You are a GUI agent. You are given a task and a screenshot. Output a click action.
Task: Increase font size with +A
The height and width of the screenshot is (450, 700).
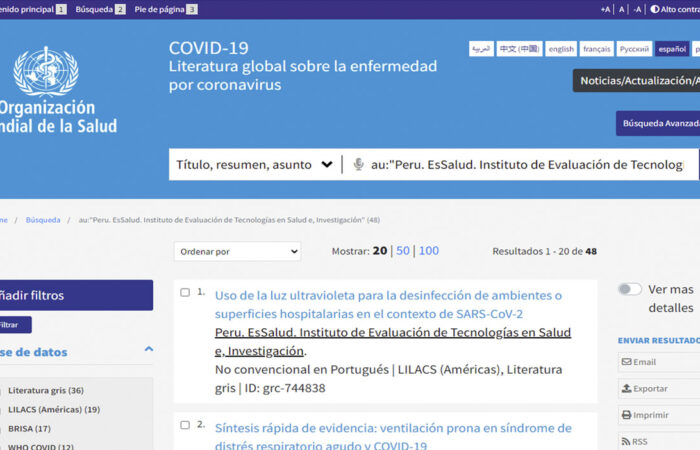point(605,9)
